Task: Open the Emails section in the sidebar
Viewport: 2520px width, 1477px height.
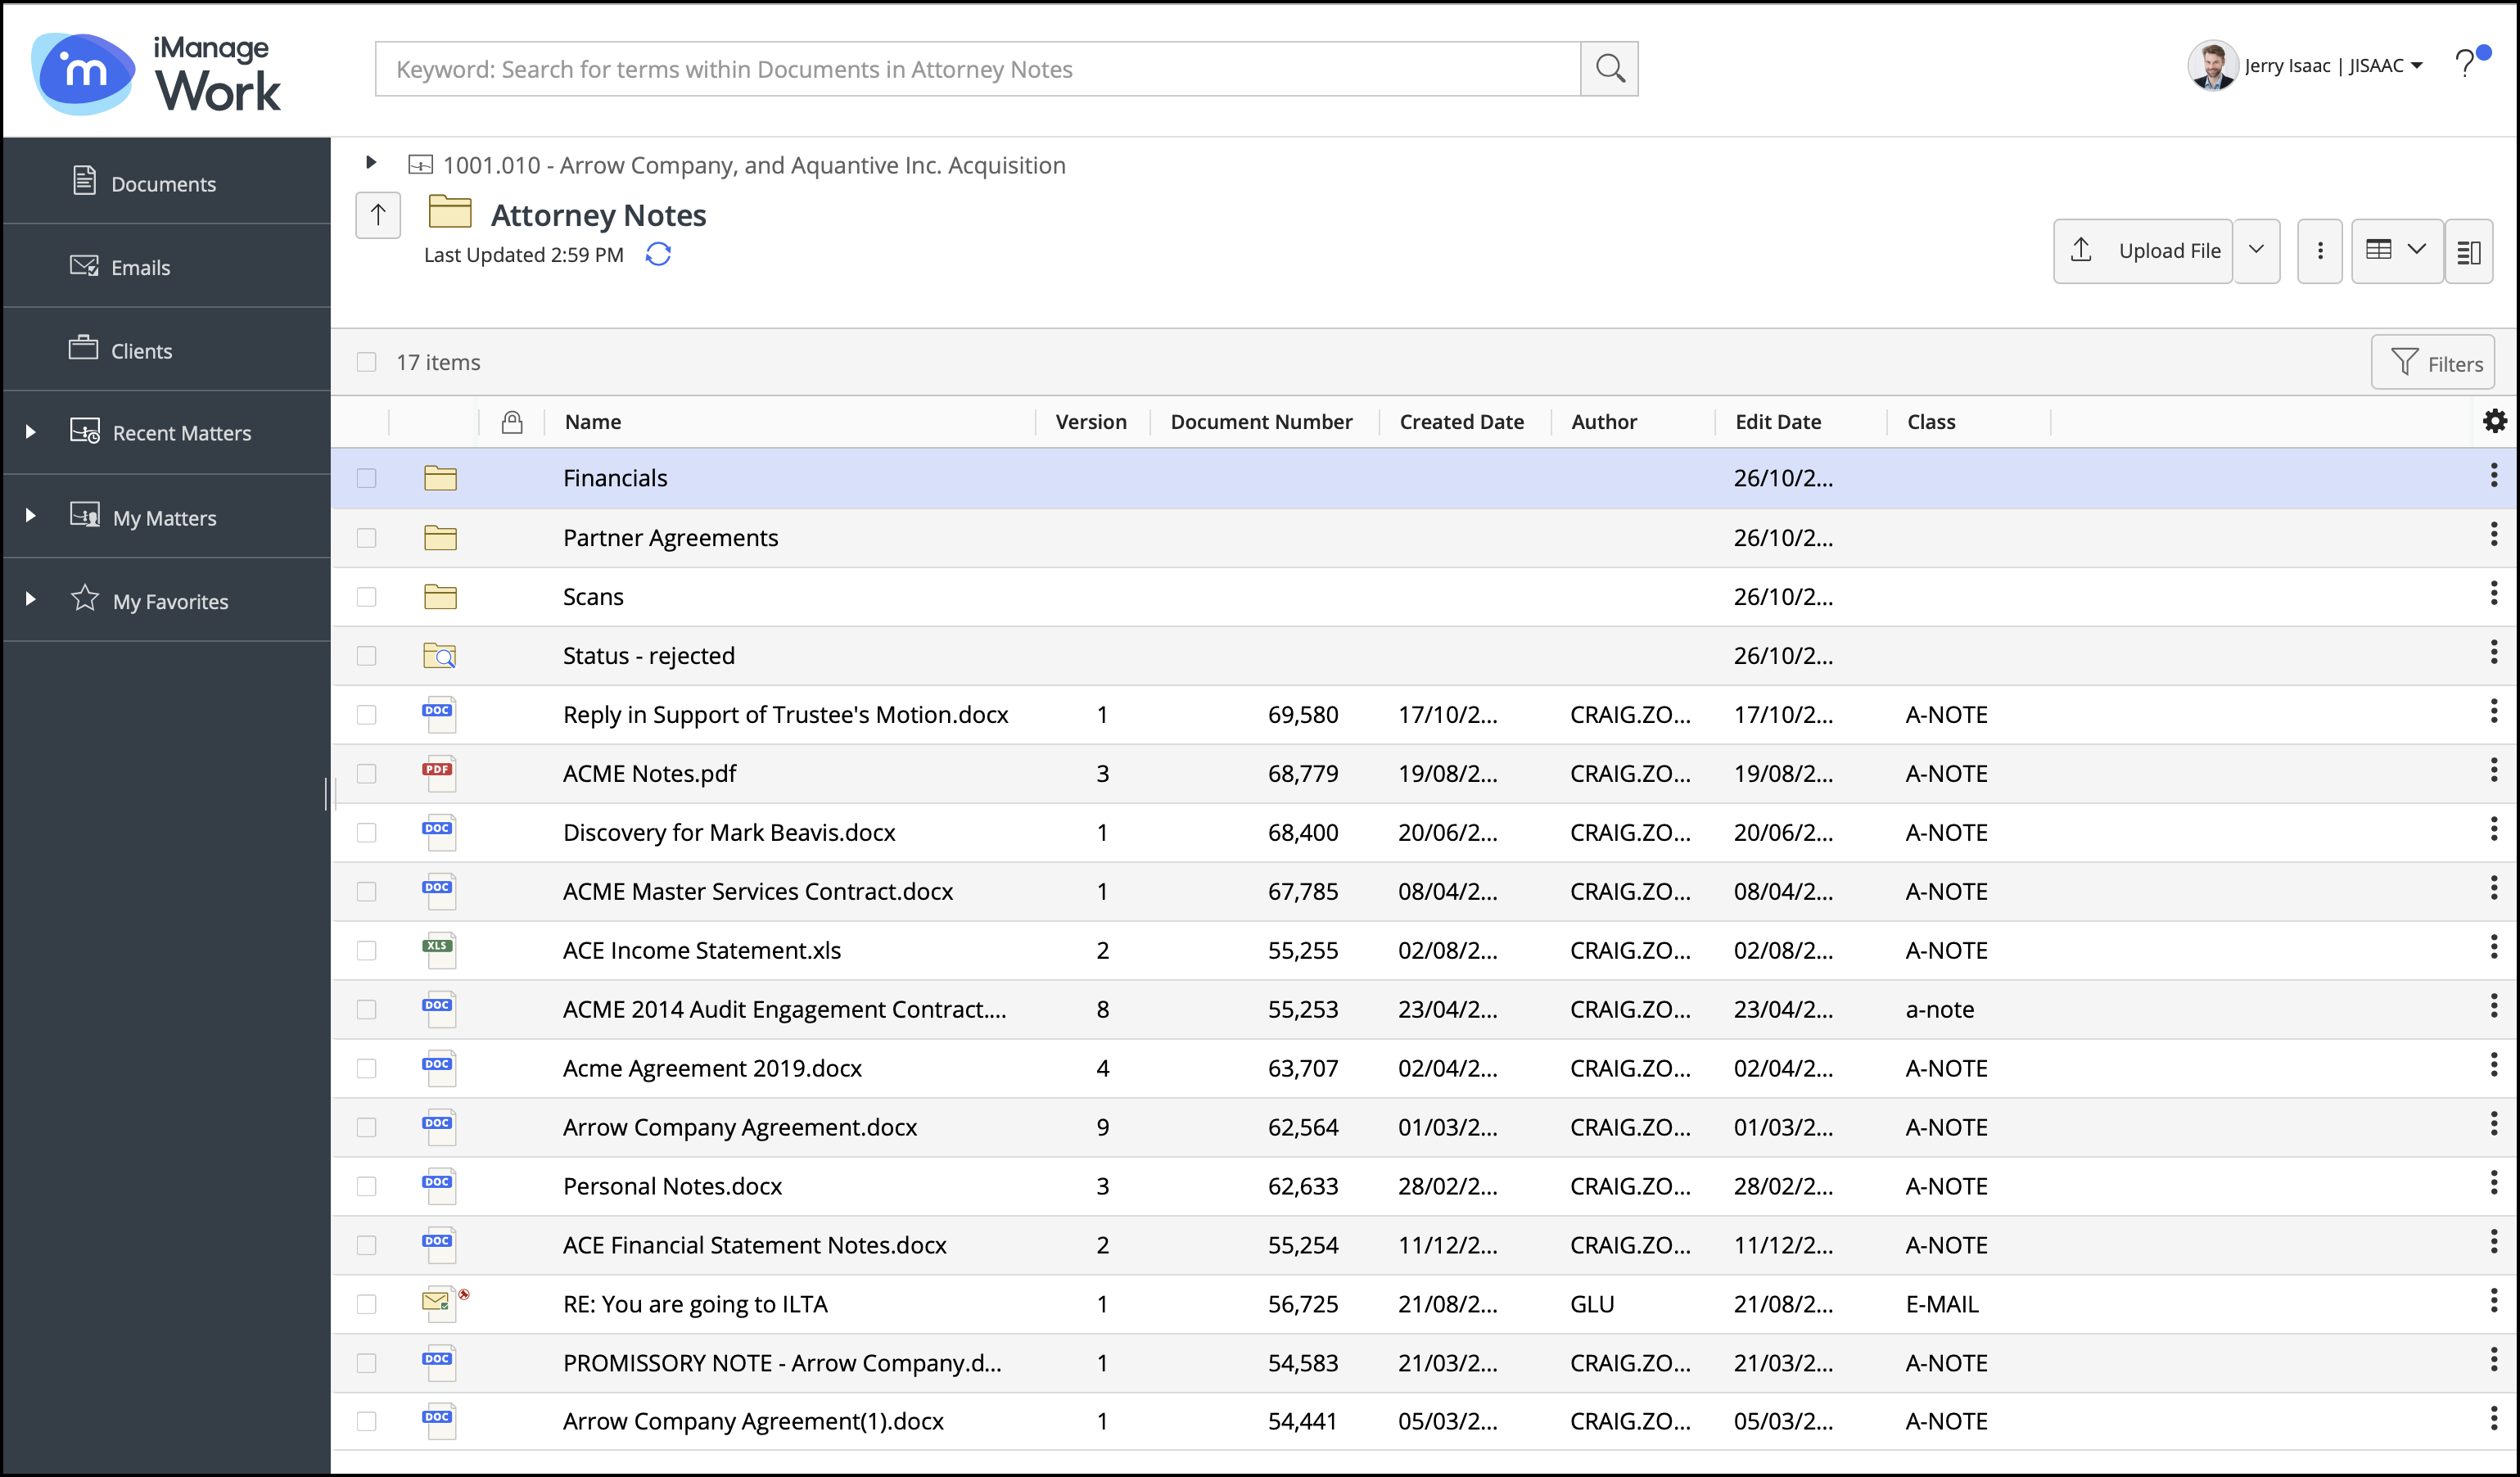Action: point(140,267)
